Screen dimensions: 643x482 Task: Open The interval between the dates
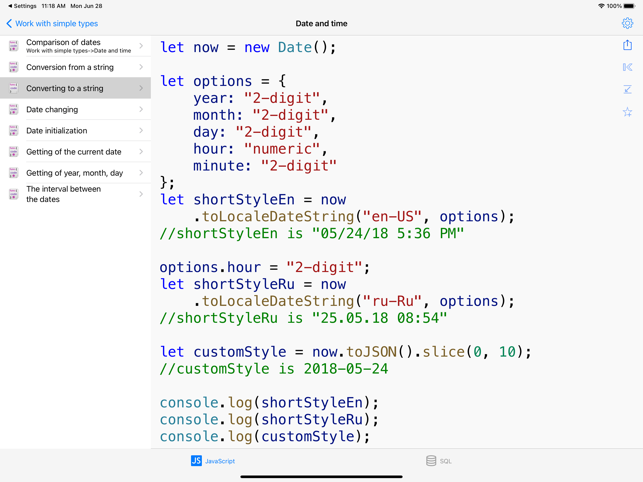pyautogui.click(x=64, y=194)
